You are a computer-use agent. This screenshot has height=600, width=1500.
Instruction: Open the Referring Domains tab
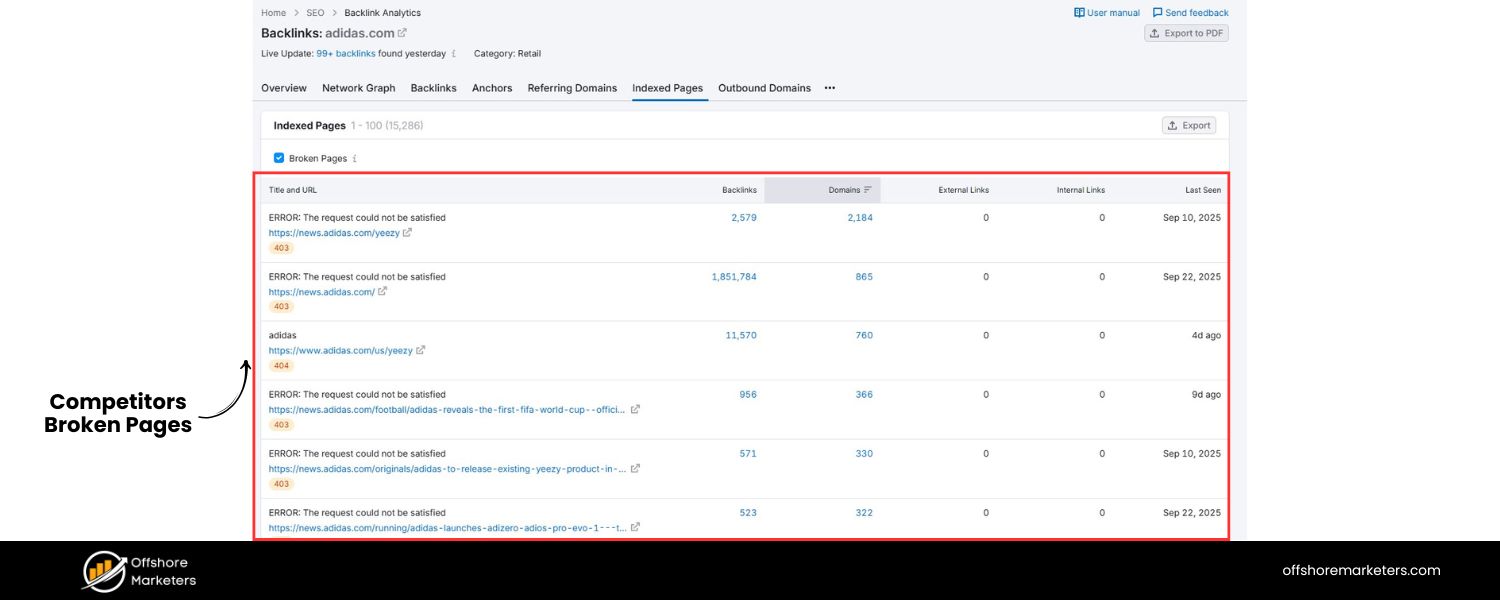pyautogui.click(x=572, y=88)
